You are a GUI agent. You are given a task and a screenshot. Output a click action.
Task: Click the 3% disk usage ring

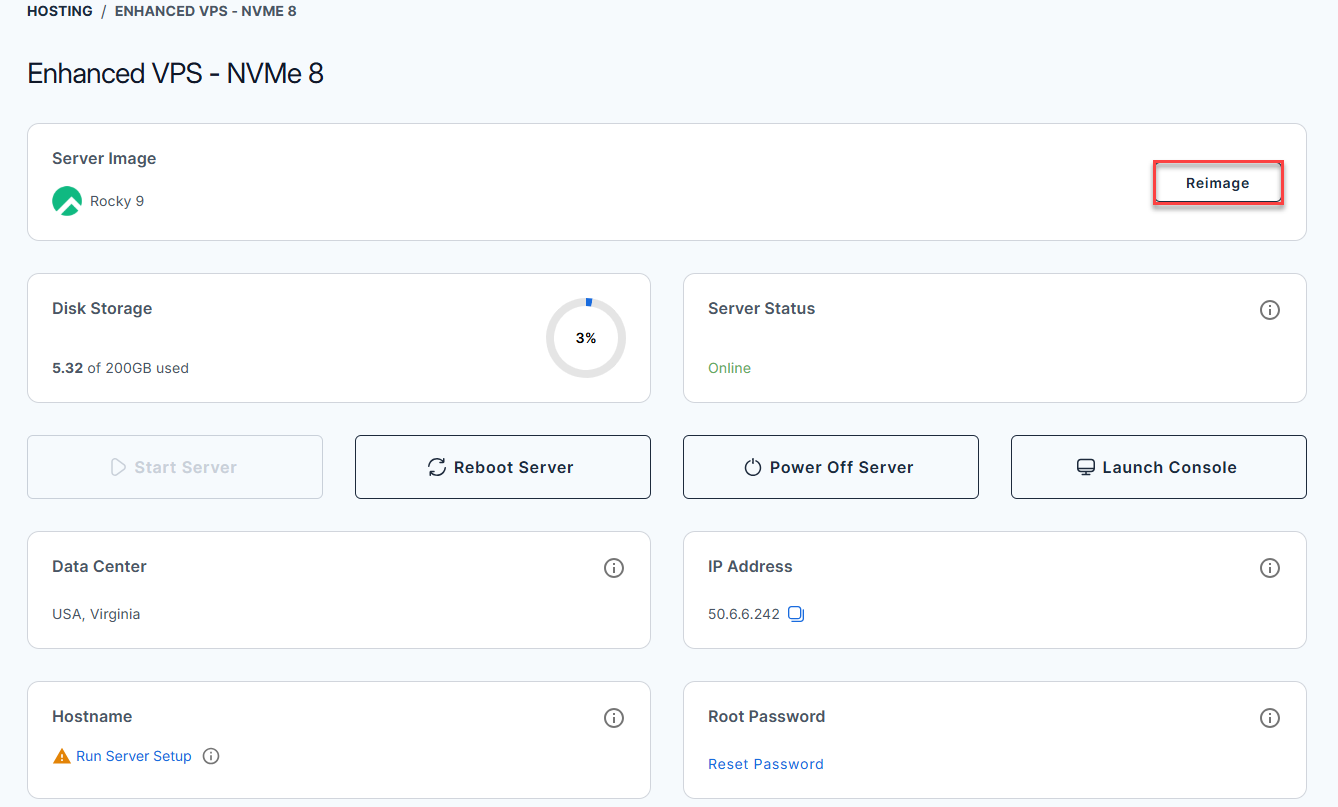point(586,338)
